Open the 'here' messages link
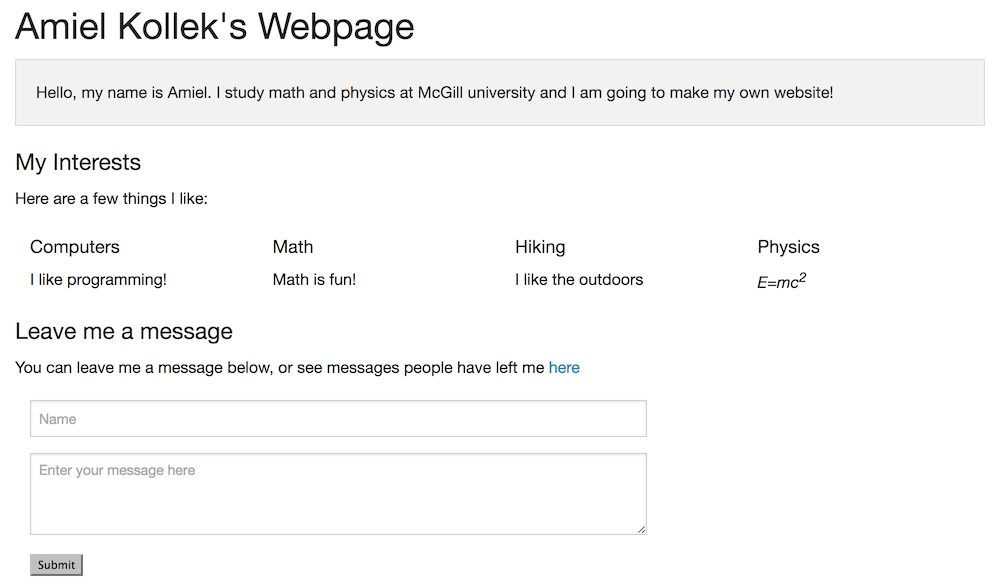The height and width of the screenshot is (588, 996). coord(564,368)
